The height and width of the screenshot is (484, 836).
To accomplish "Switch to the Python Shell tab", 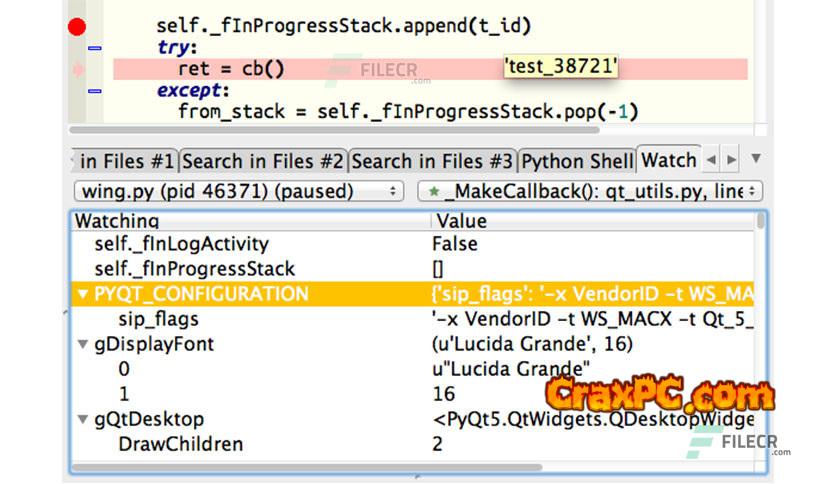I will 577,160.
